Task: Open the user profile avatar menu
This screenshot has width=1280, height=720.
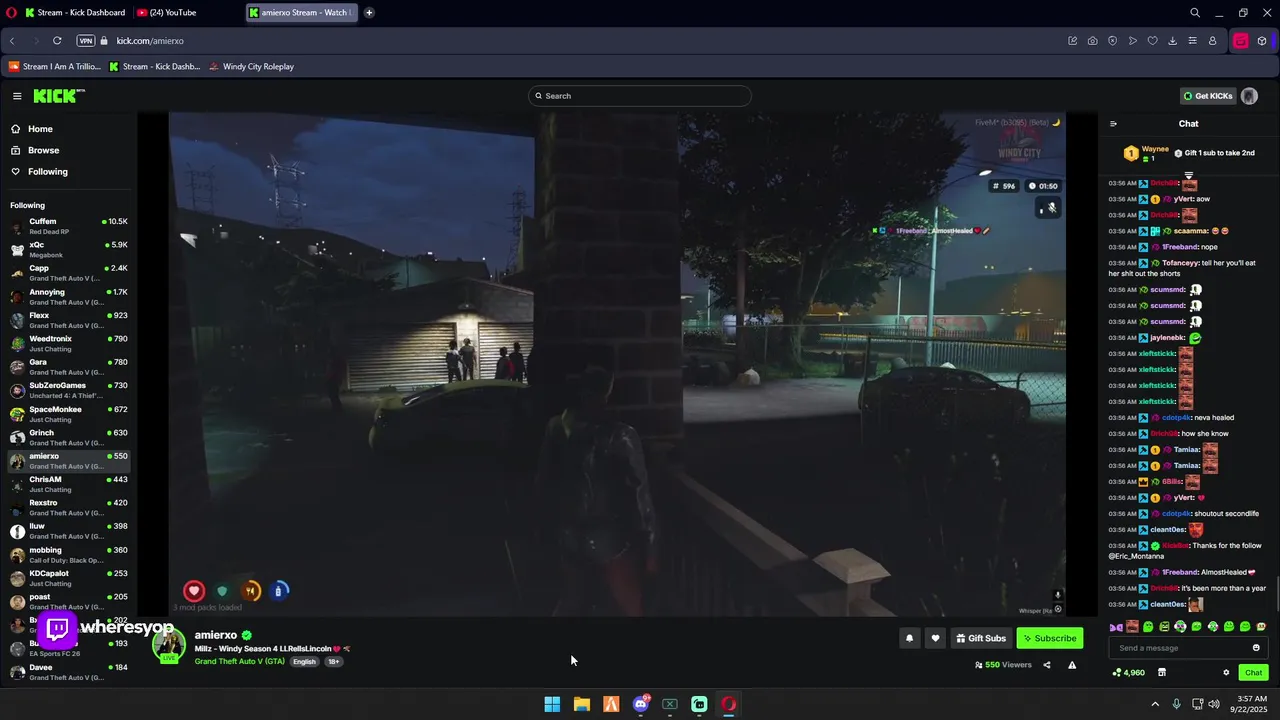Action: pos(1249,96)
